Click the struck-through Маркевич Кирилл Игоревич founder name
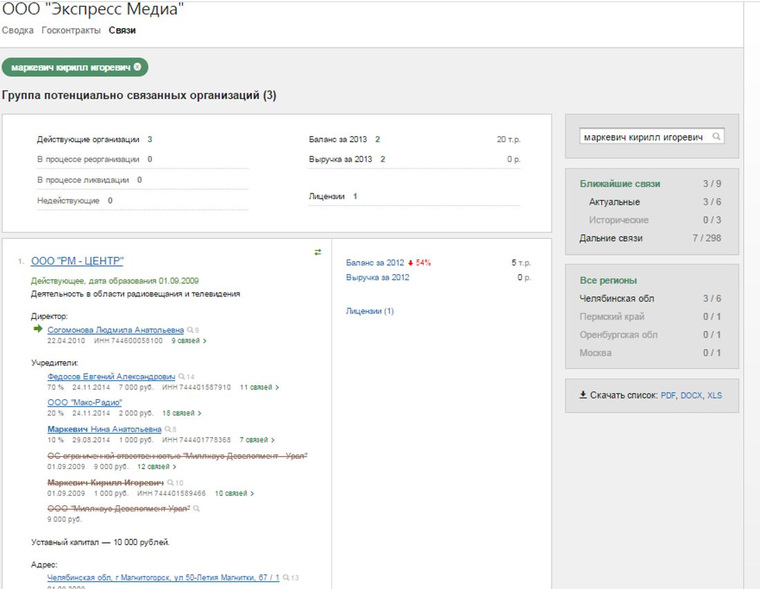 coord(105,483)
